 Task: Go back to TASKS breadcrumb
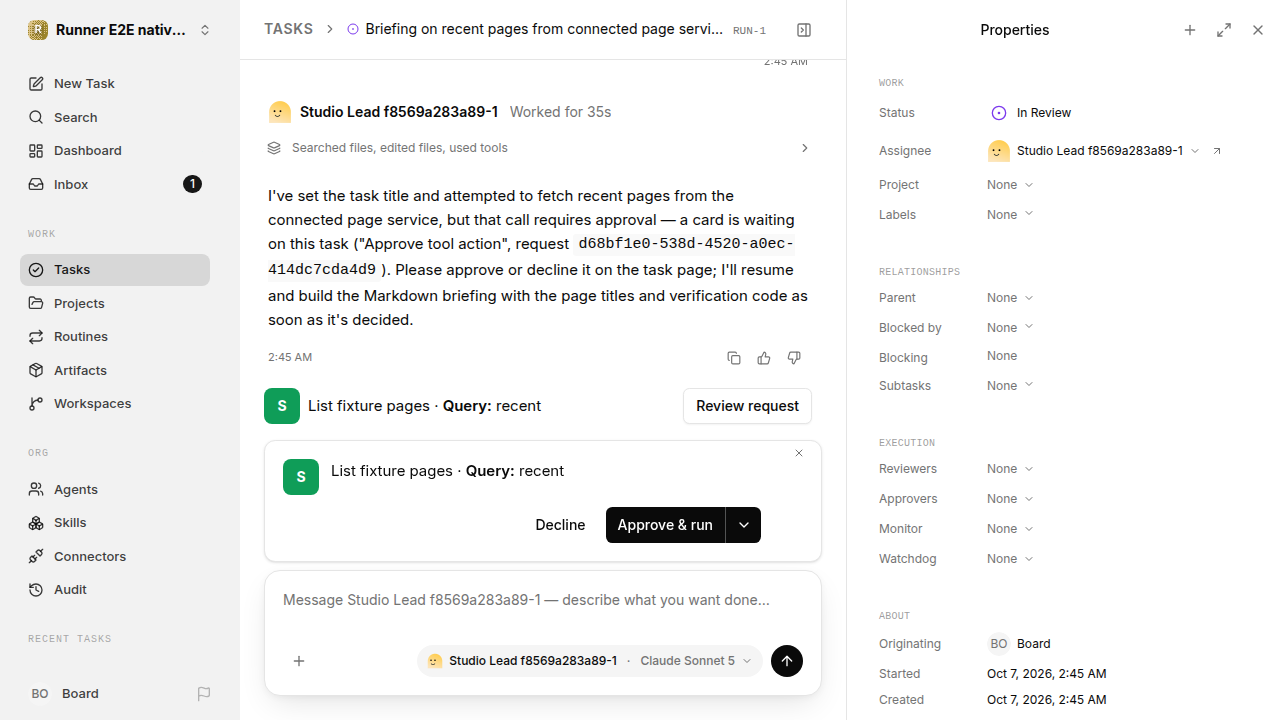click(289, 30)
